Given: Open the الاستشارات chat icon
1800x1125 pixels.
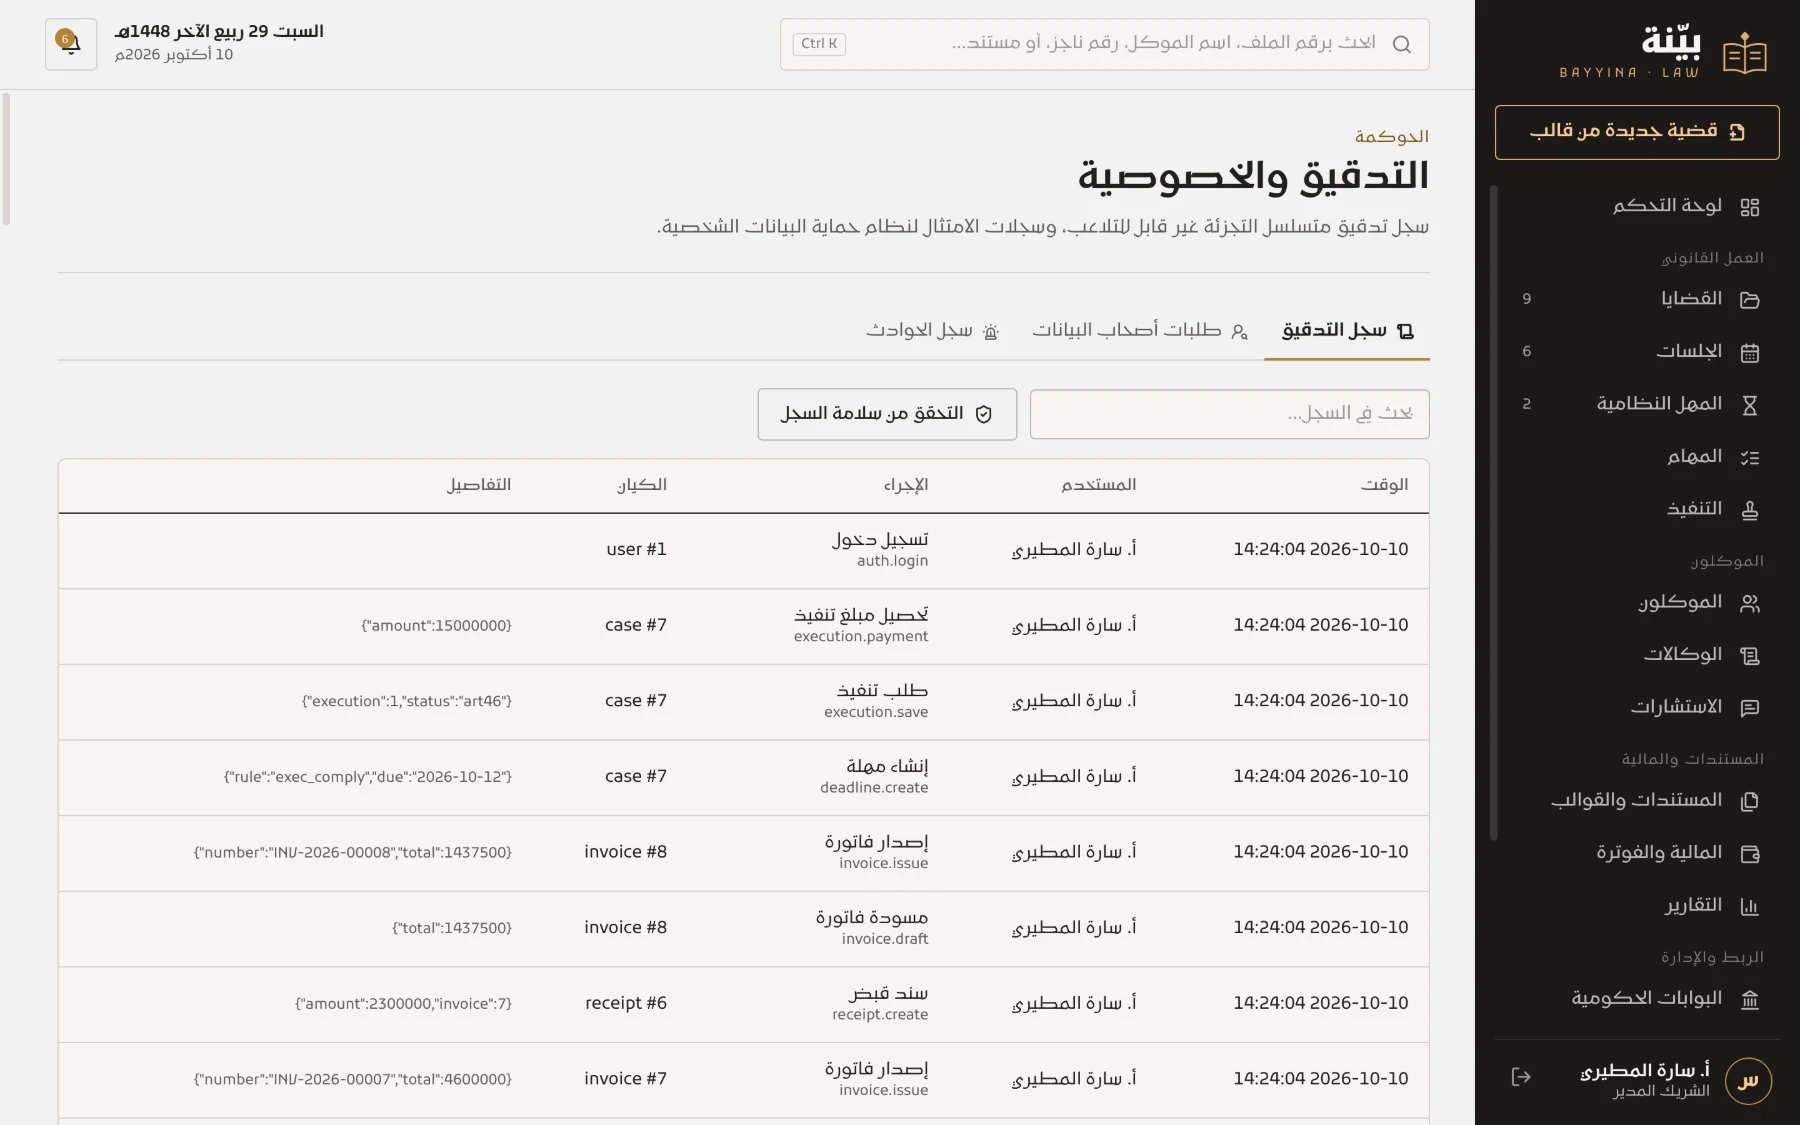Looking at the screenshot, I should tap(1749, 708).
